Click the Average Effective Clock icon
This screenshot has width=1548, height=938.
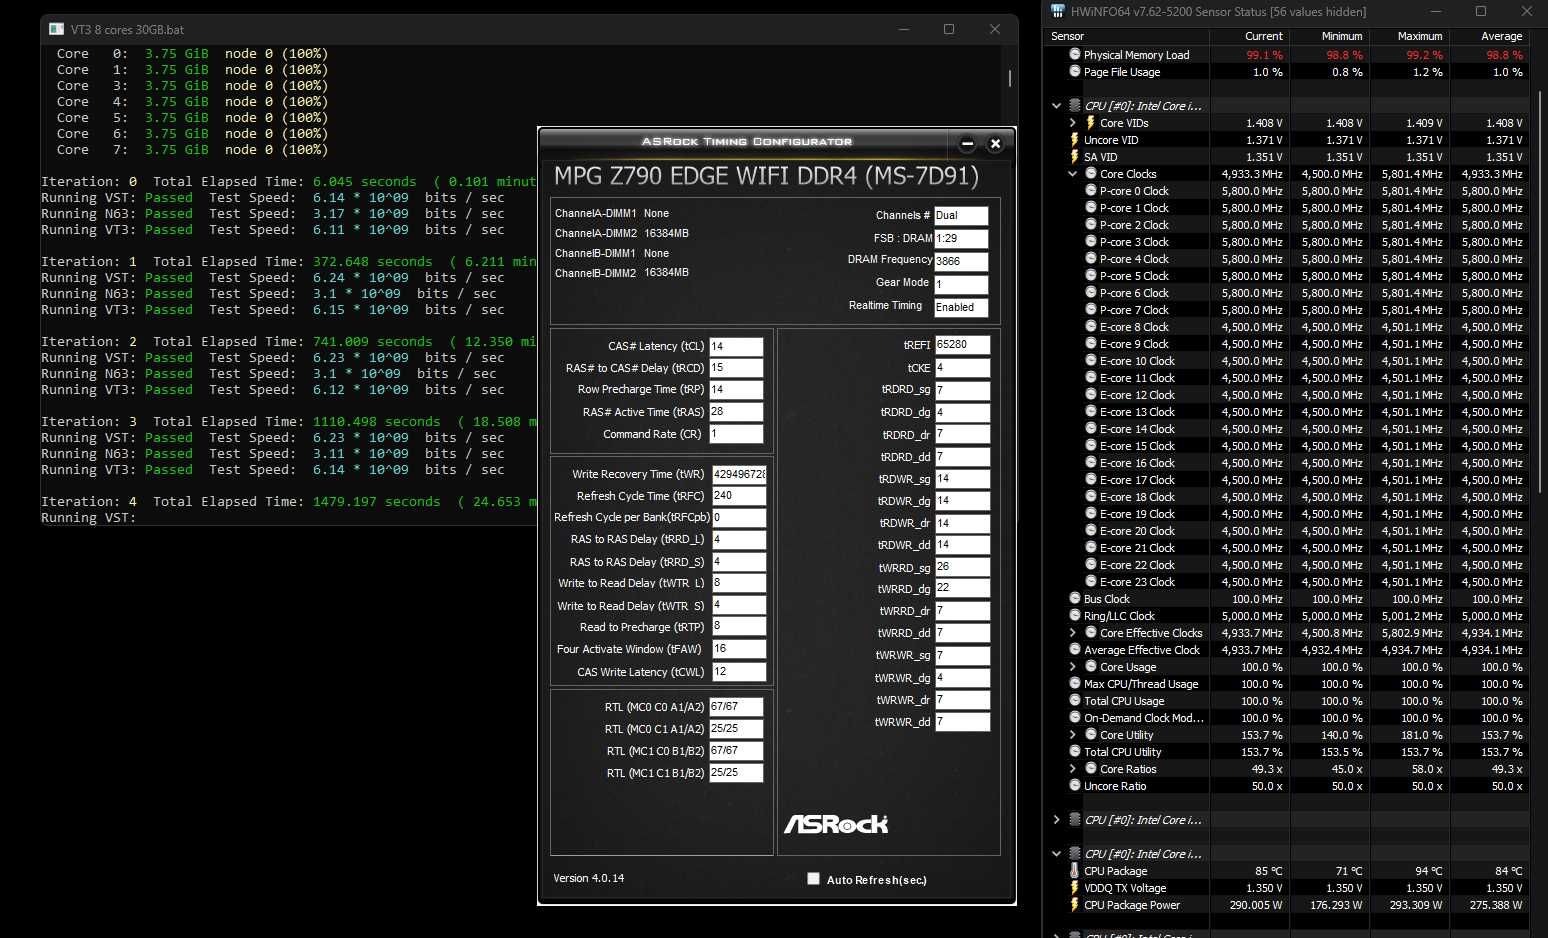coord(1075,649)
